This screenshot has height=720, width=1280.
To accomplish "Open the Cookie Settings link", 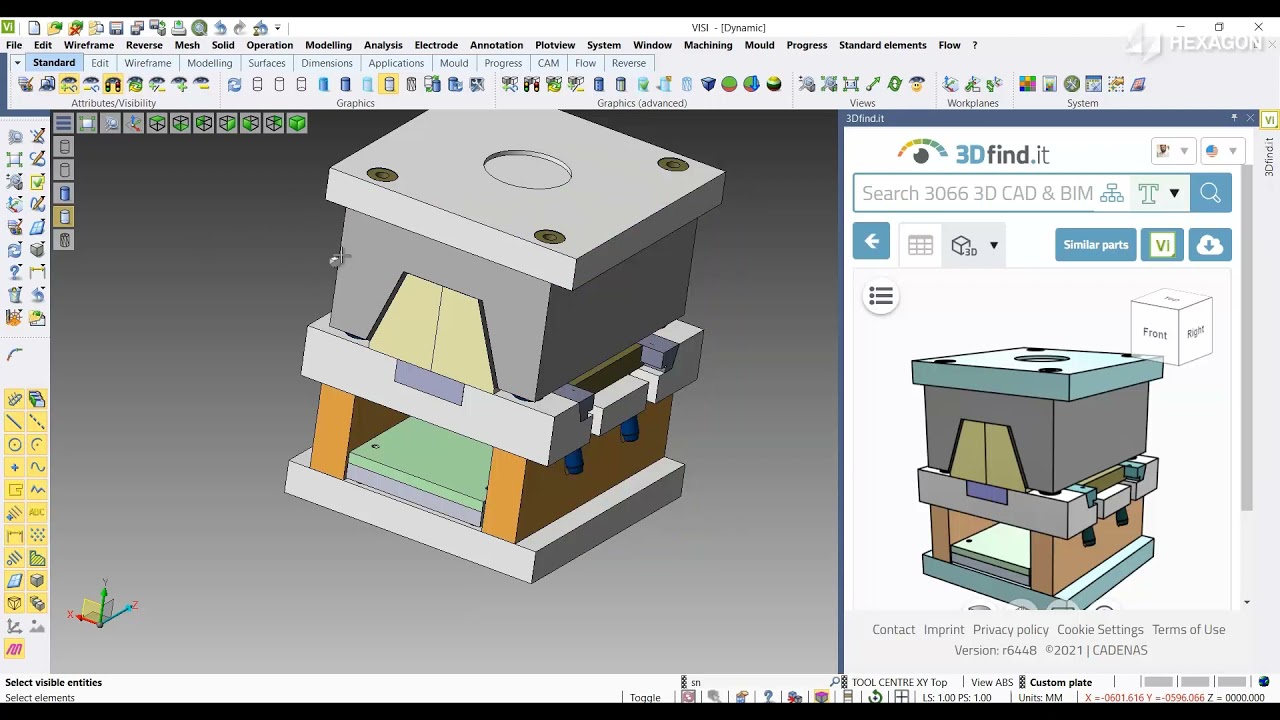I will coord(1100,629).
